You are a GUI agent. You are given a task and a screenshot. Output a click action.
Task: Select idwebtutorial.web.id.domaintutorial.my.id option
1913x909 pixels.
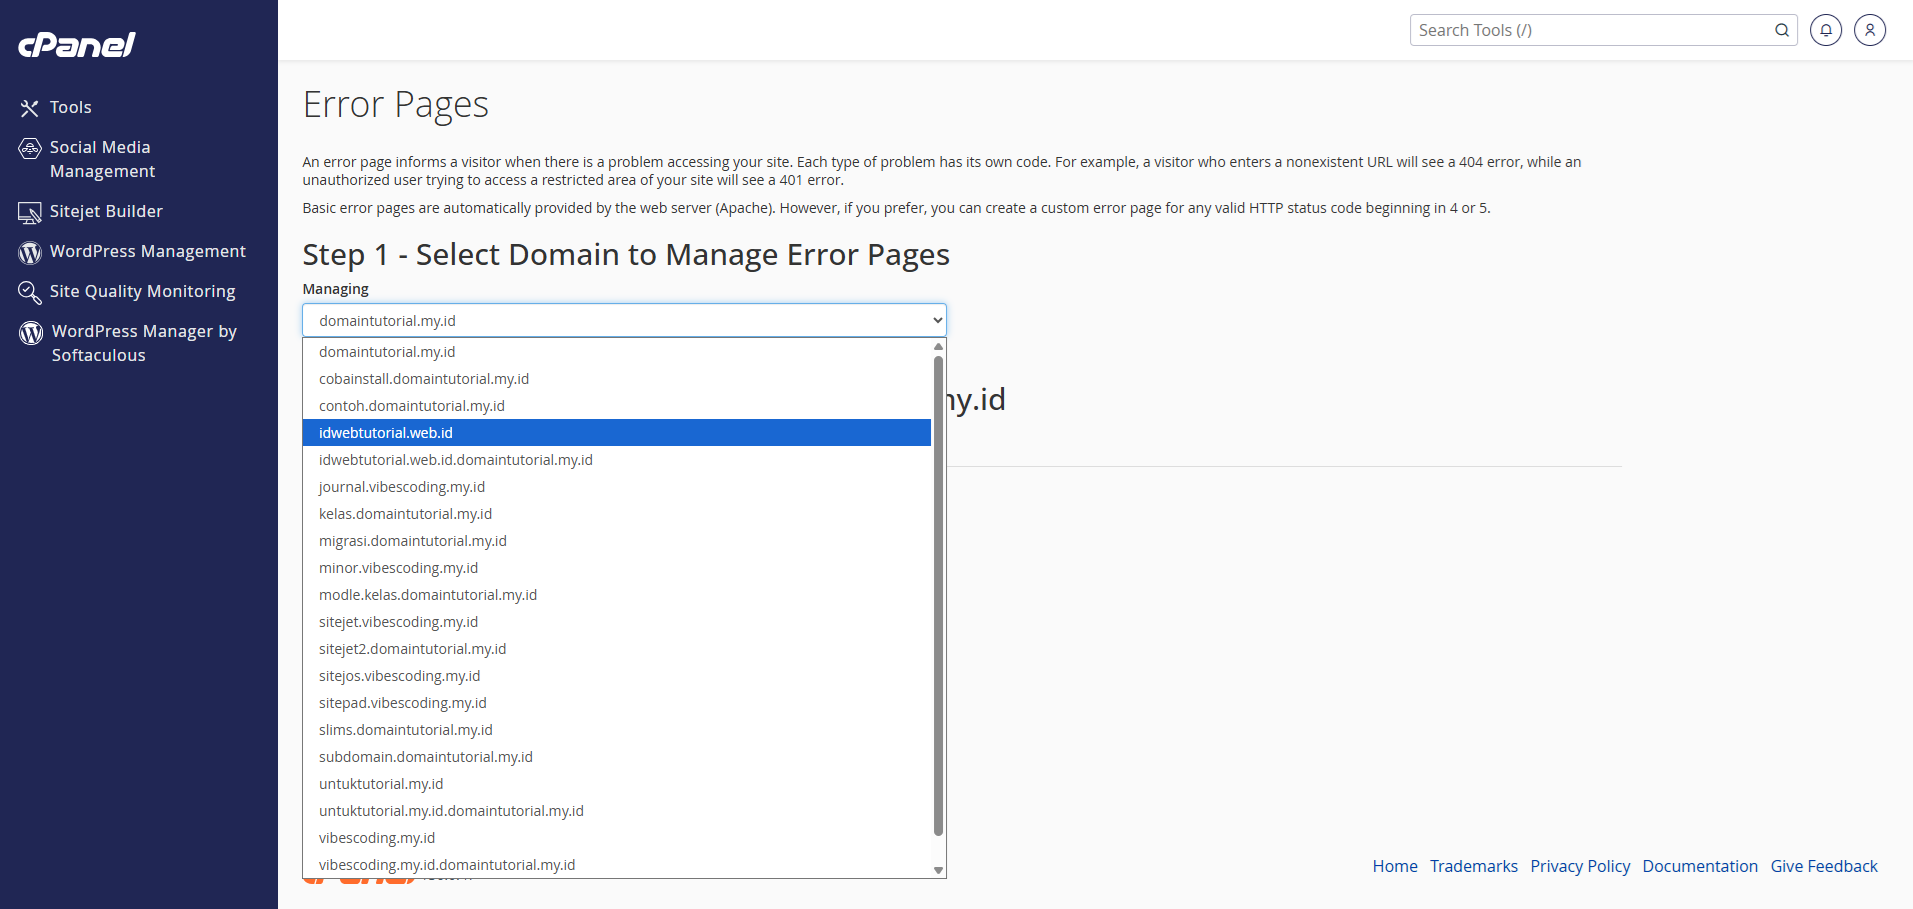[x=617, y=460]
